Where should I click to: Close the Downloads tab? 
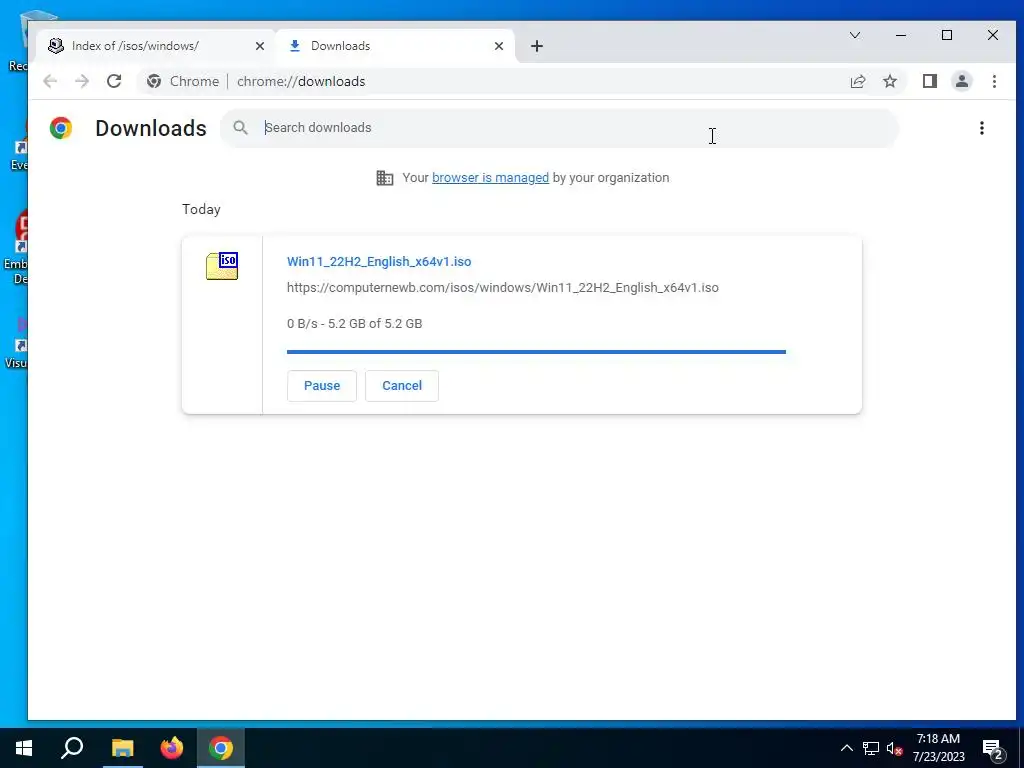coord(498,46)
